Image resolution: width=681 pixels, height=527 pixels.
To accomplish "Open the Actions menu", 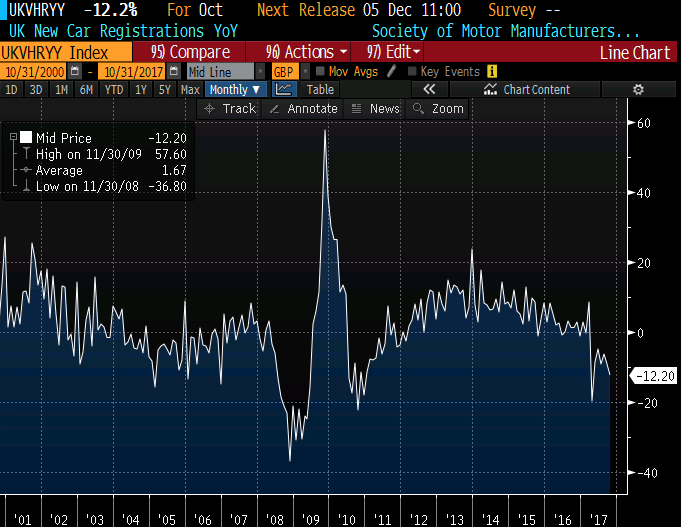I will 308,52.
